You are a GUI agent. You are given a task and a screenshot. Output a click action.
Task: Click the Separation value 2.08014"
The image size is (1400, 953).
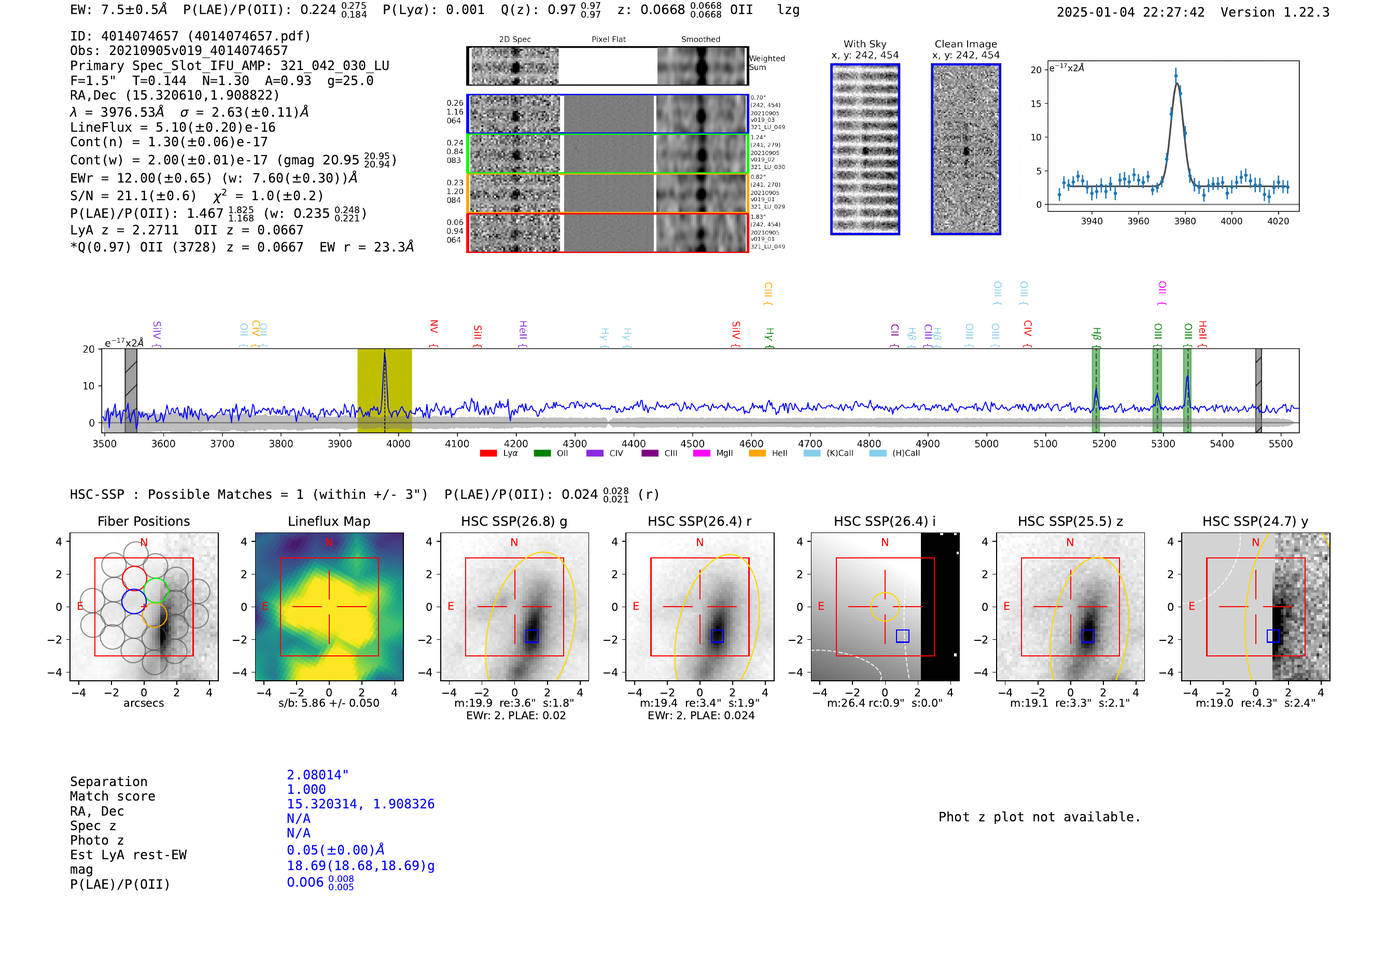pyautogui.click(x=318, y=775)
